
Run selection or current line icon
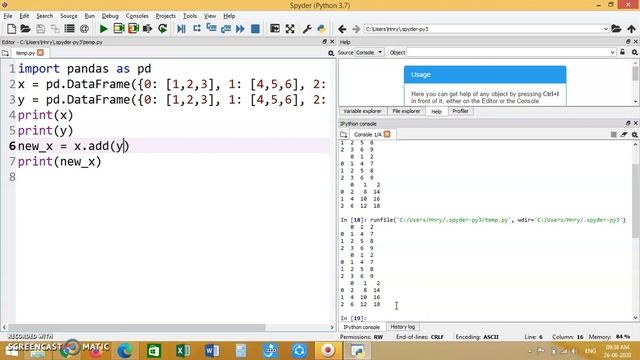pos(147,29)
